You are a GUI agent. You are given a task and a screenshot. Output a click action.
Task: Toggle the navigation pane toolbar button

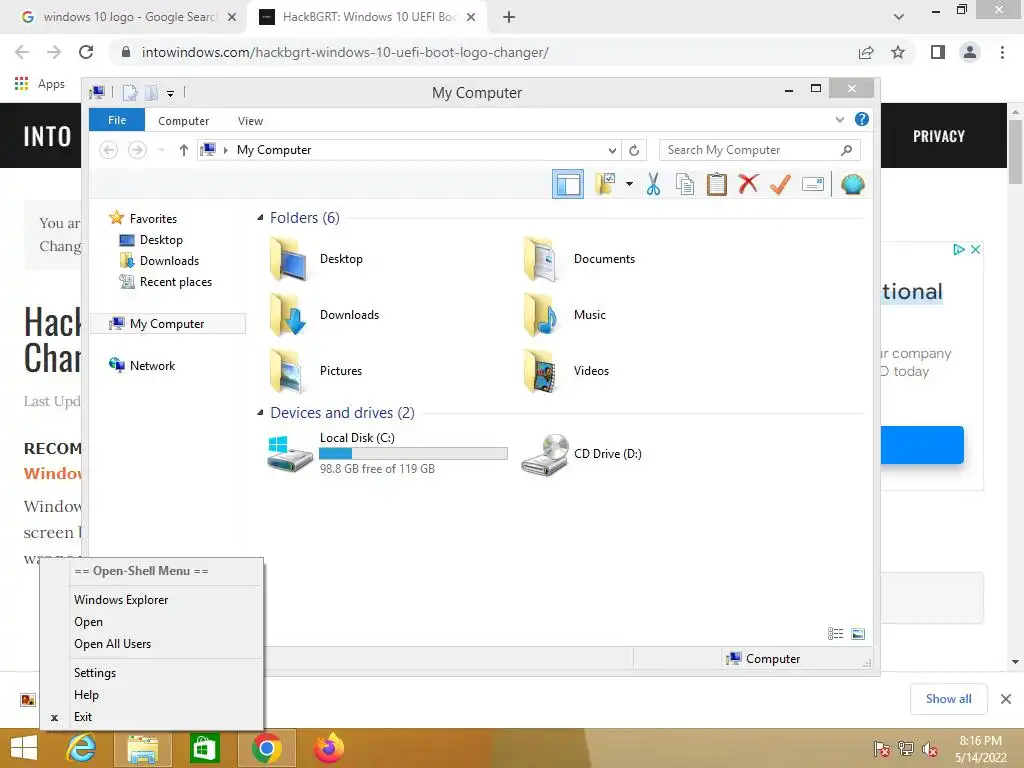568,184
